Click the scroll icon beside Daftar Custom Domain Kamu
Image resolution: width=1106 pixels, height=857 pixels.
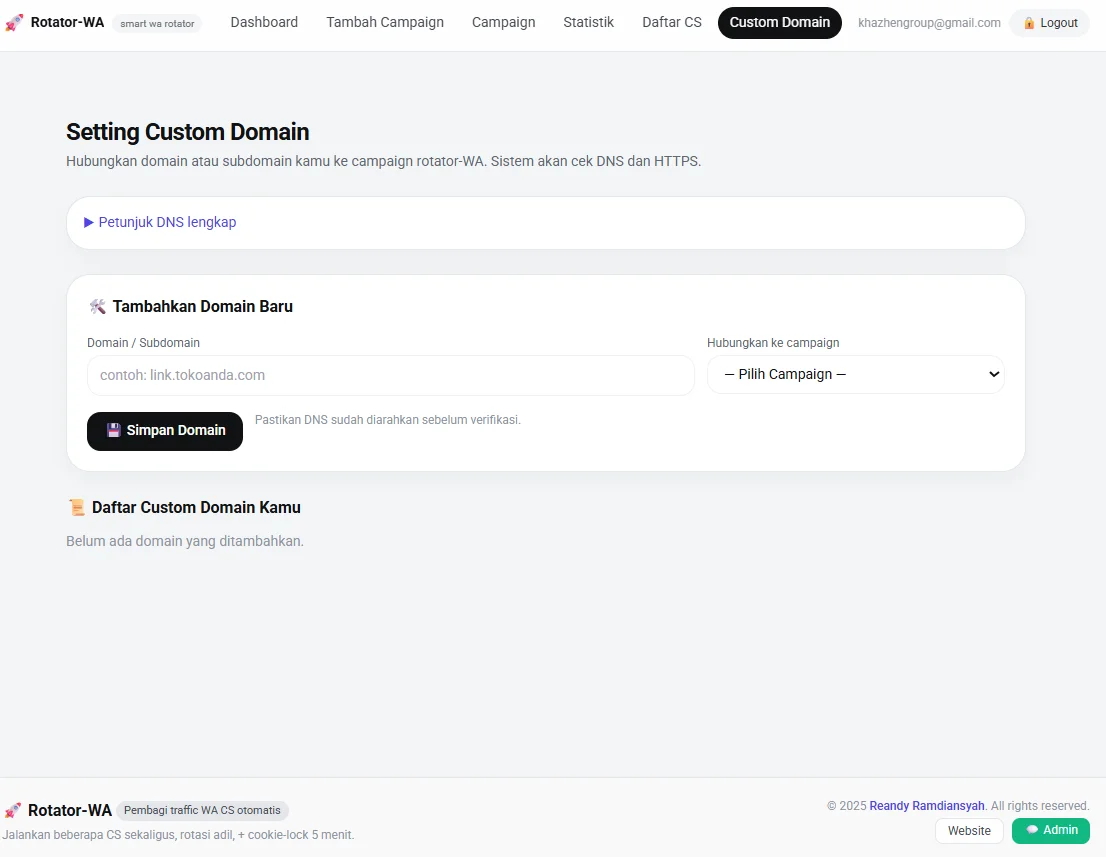(x=76, y=507)
